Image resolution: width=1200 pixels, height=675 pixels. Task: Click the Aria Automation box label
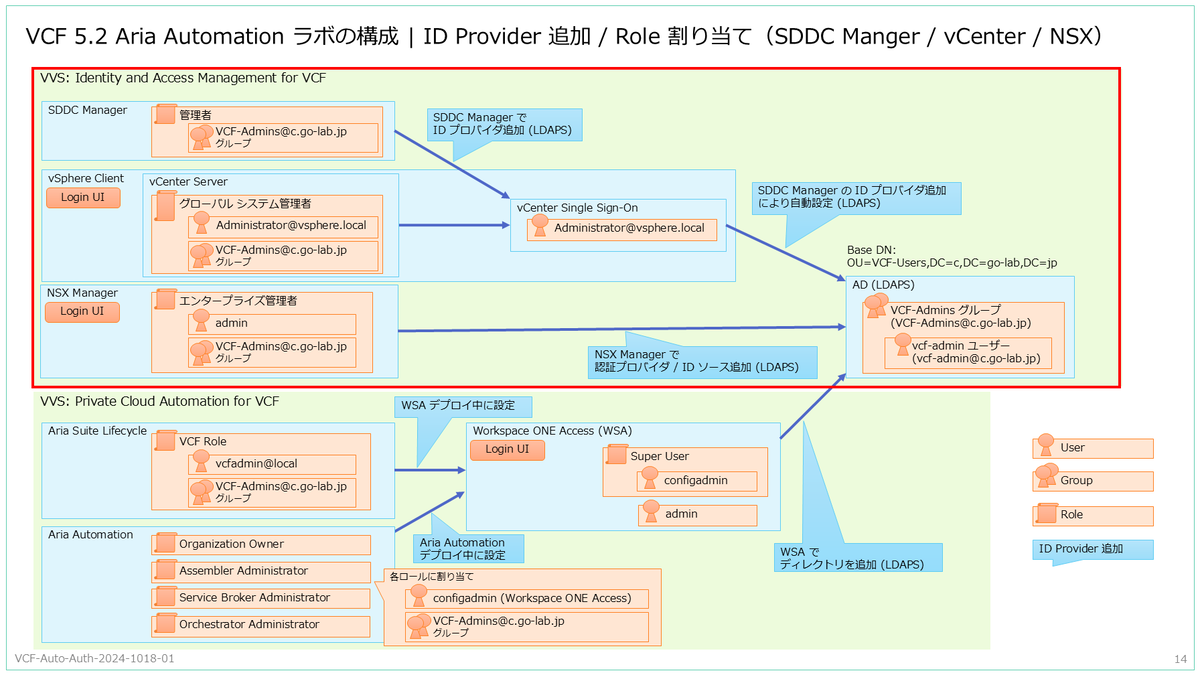click(x=90, y=535)
